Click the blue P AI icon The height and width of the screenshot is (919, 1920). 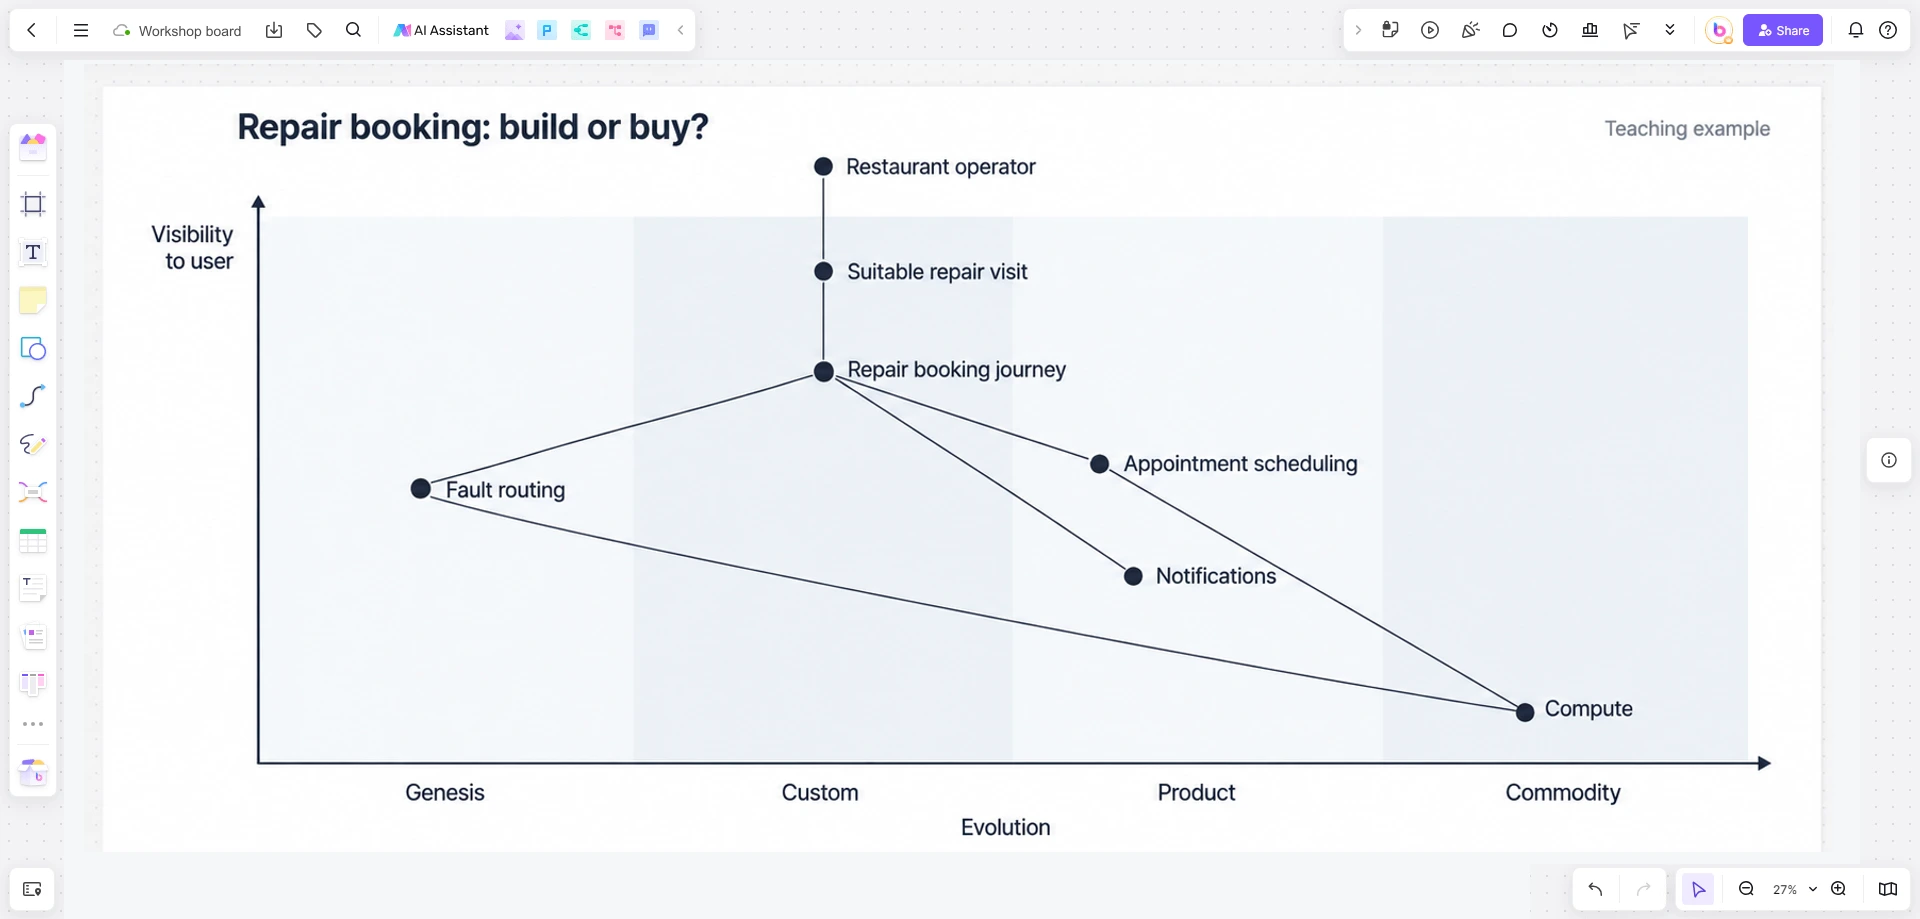tap(547, 30)
